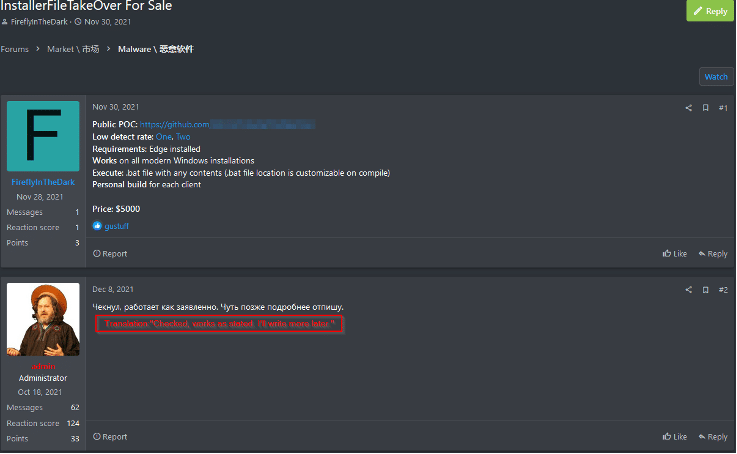Reply to post #1
The width and height of the screenshot is (737, 454).
713,254
